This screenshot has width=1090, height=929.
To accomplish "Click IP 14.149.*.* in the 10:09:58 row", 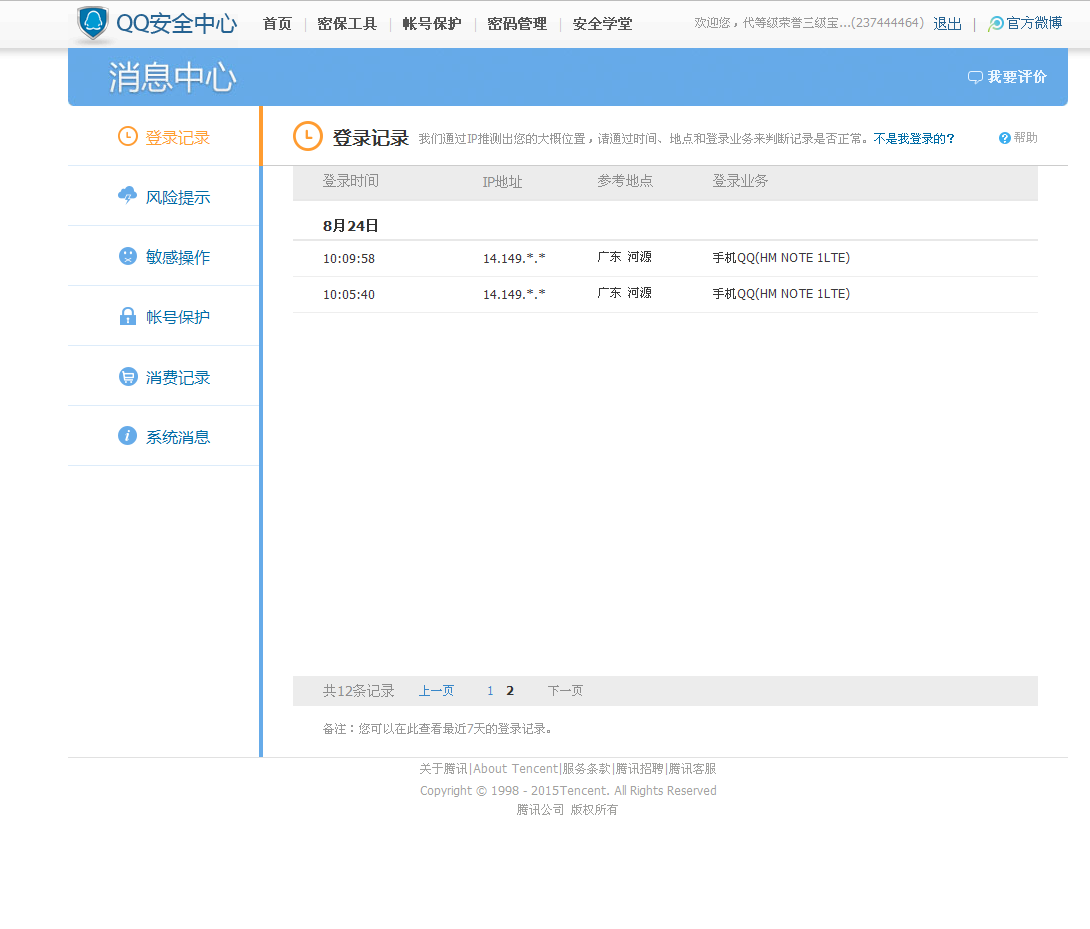I will pos(514,259).
